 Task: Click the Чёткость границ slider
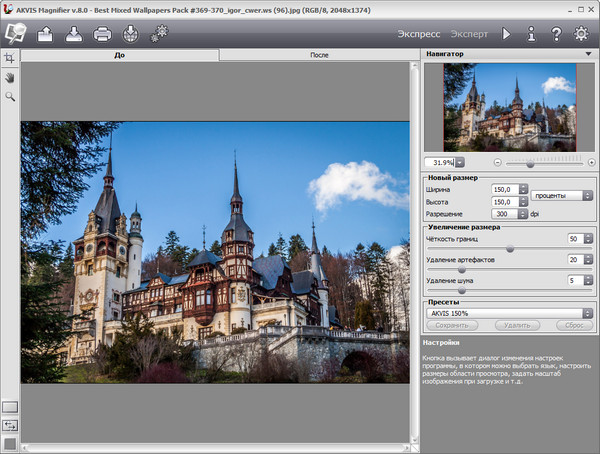coord(509,249)
